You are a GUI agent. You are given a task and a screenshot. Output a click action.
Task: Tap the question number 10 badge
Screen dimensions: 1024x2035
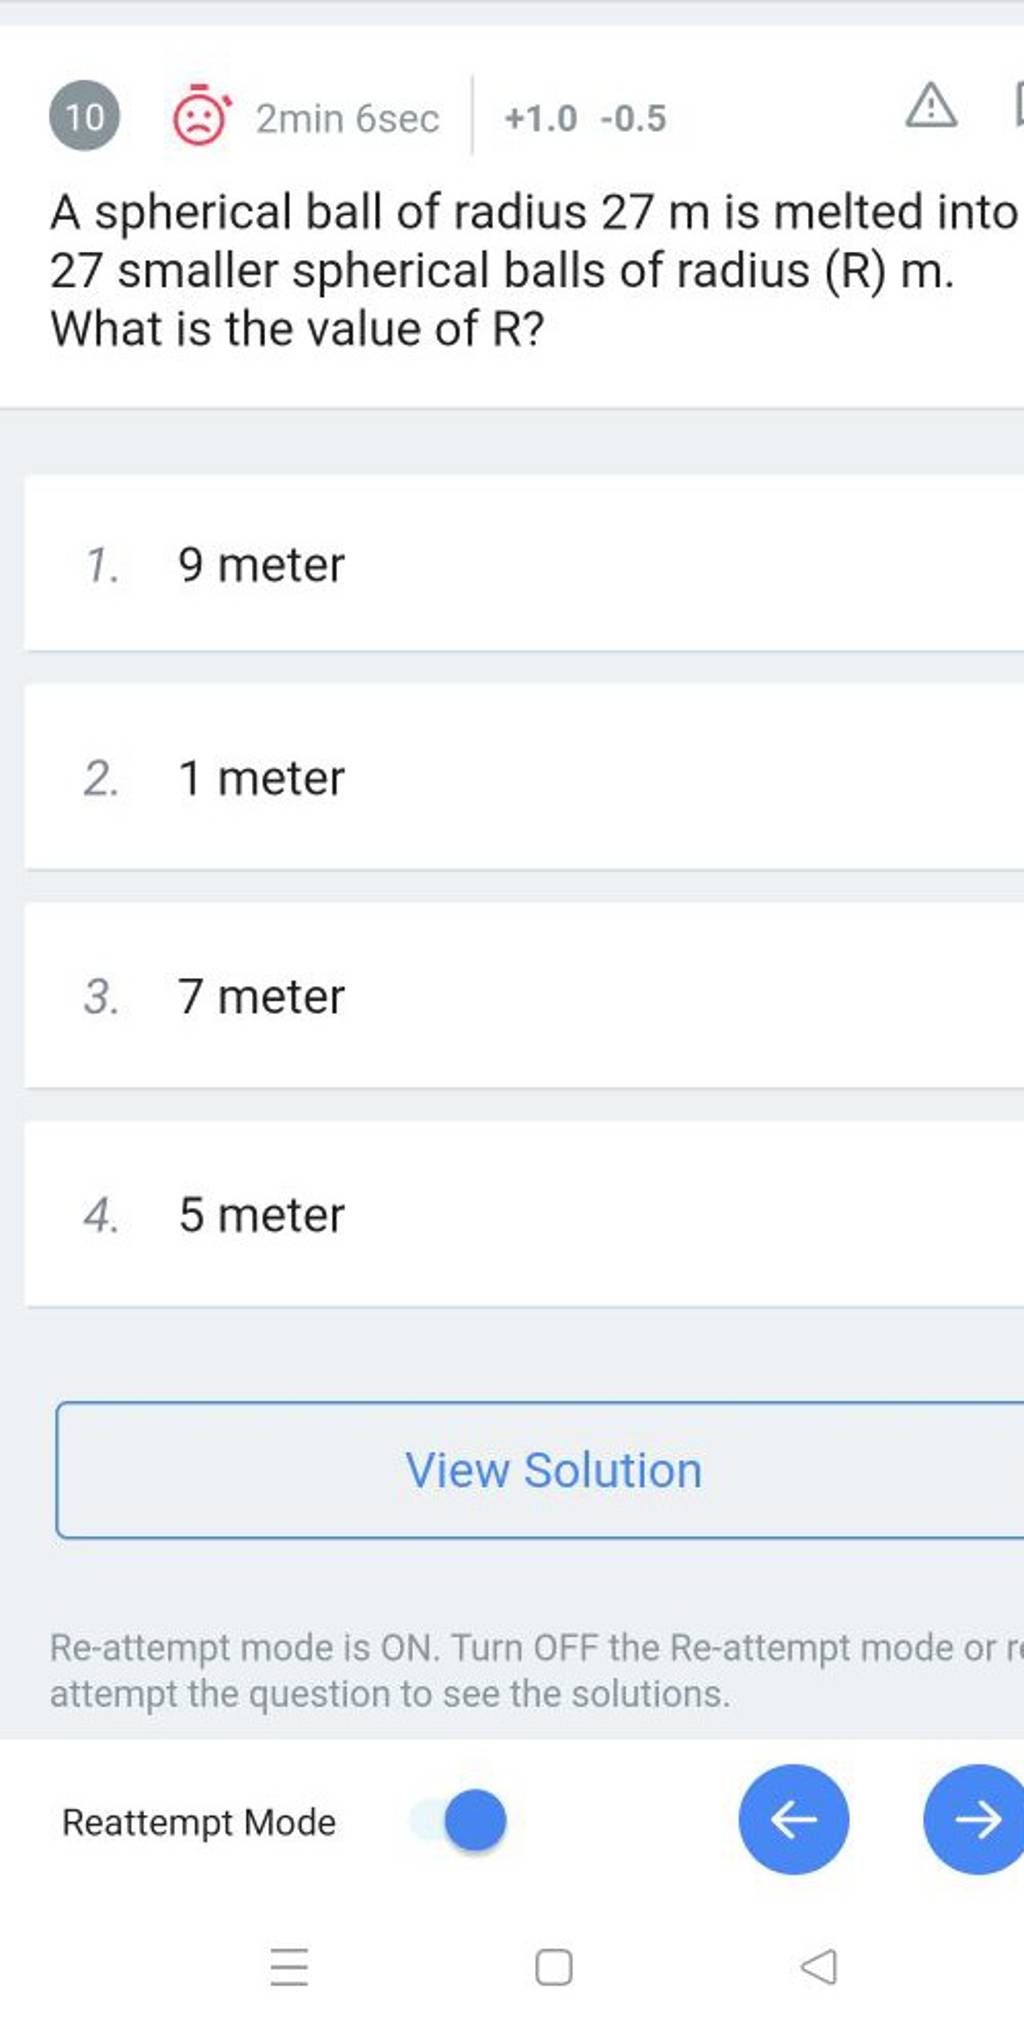pos(84,117)
